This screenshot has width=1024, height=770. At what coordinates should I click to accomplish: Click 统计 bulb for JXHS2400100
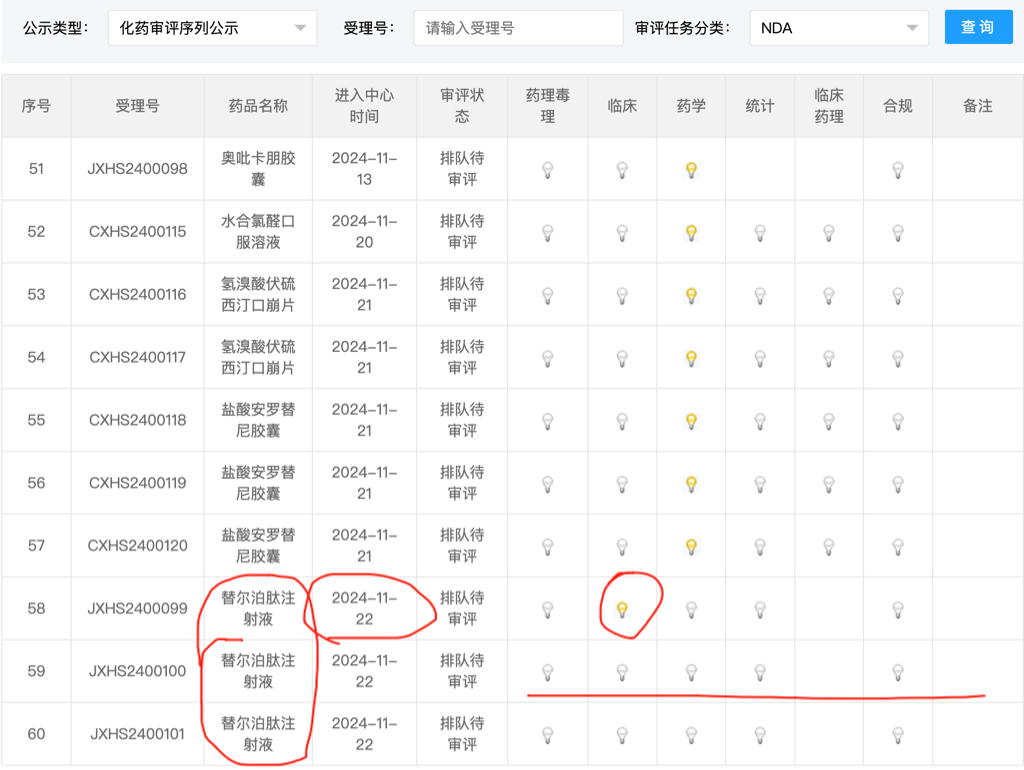point(760,673)
